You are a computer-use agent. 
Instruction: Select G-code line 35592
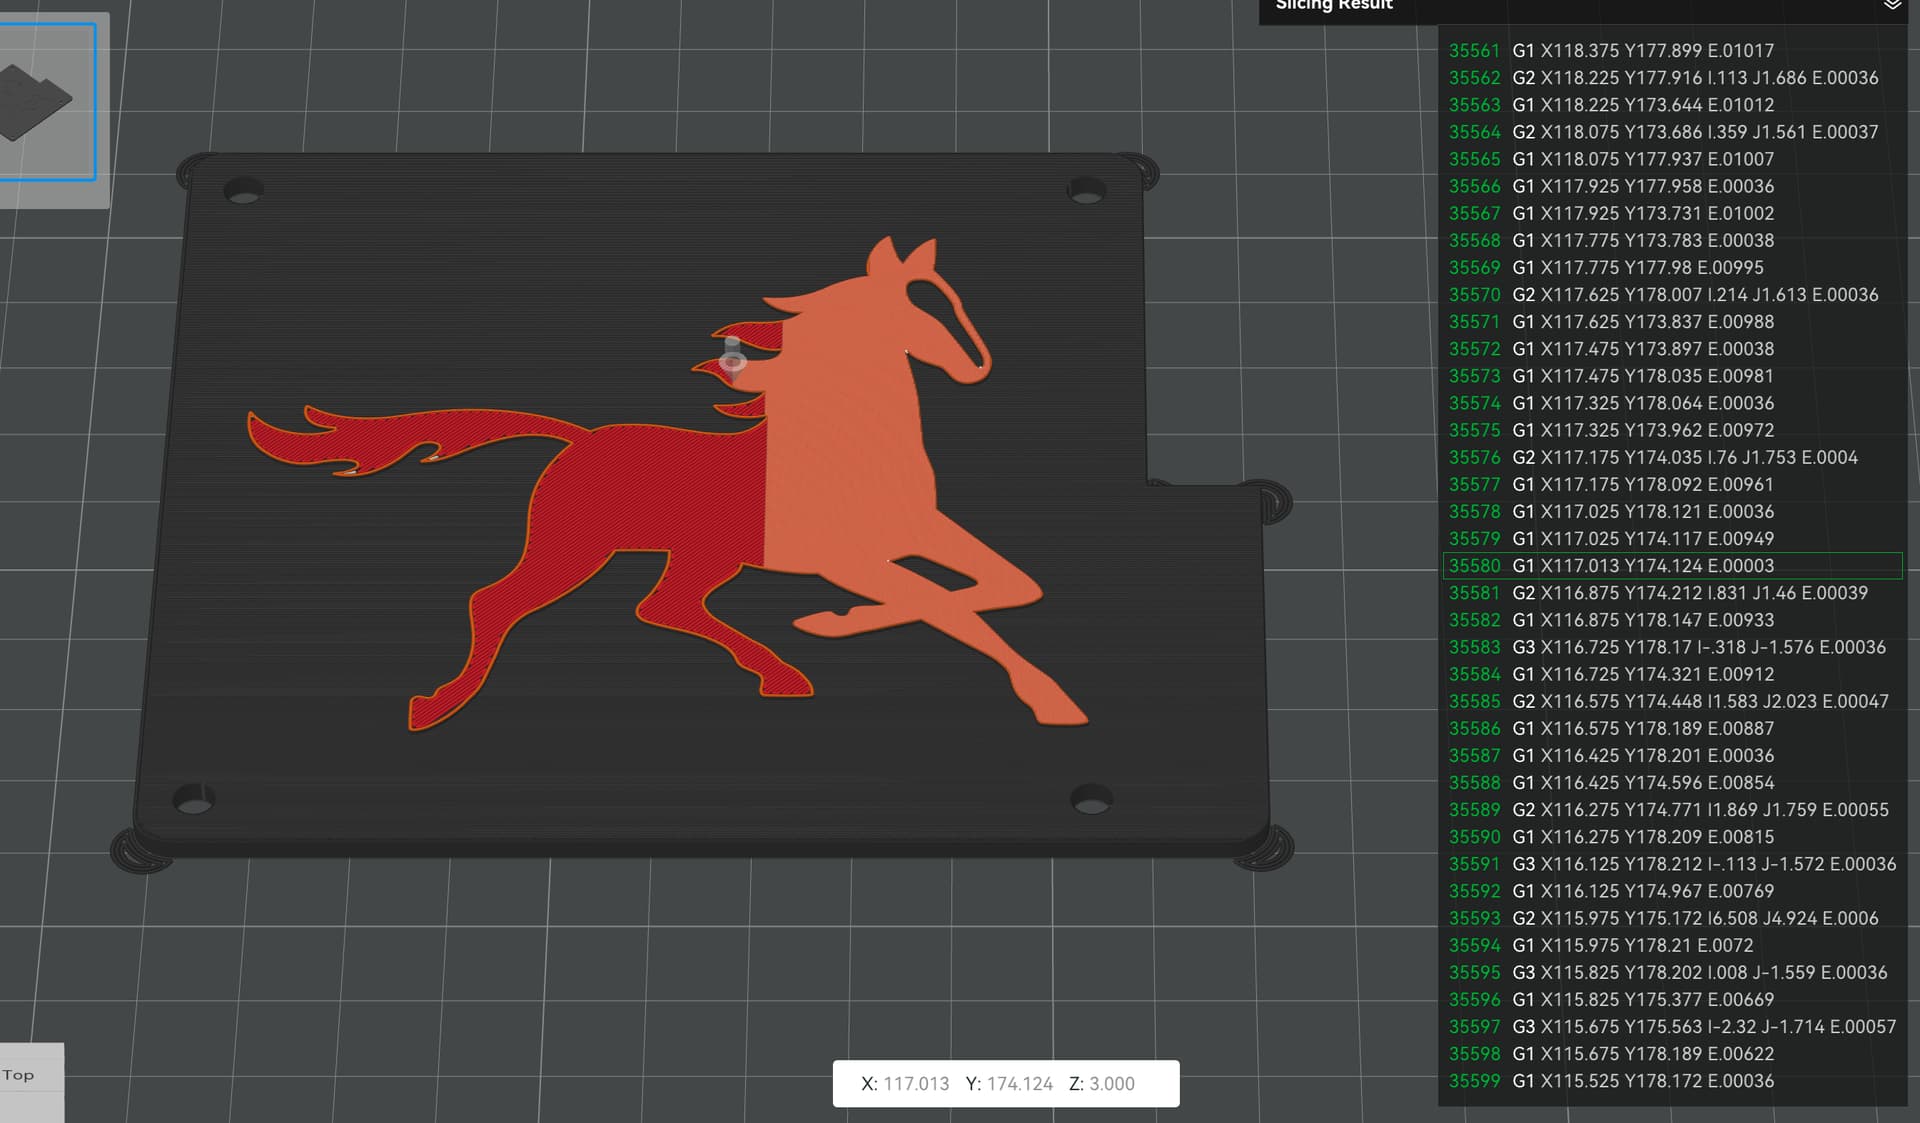point(1672,891)
